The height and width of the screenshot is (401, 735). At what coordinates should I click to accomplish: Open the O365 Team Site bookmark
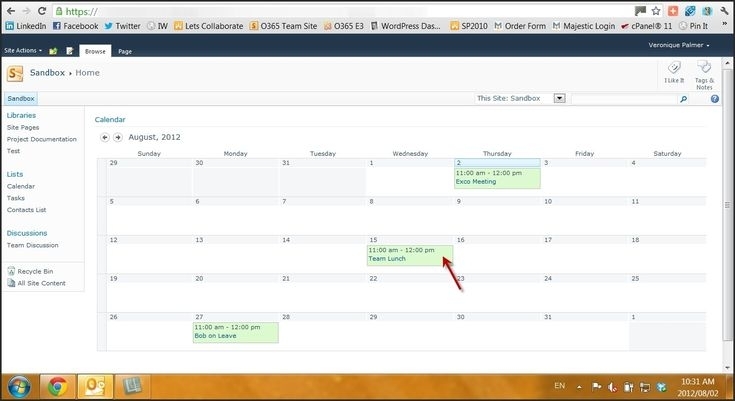283,26
